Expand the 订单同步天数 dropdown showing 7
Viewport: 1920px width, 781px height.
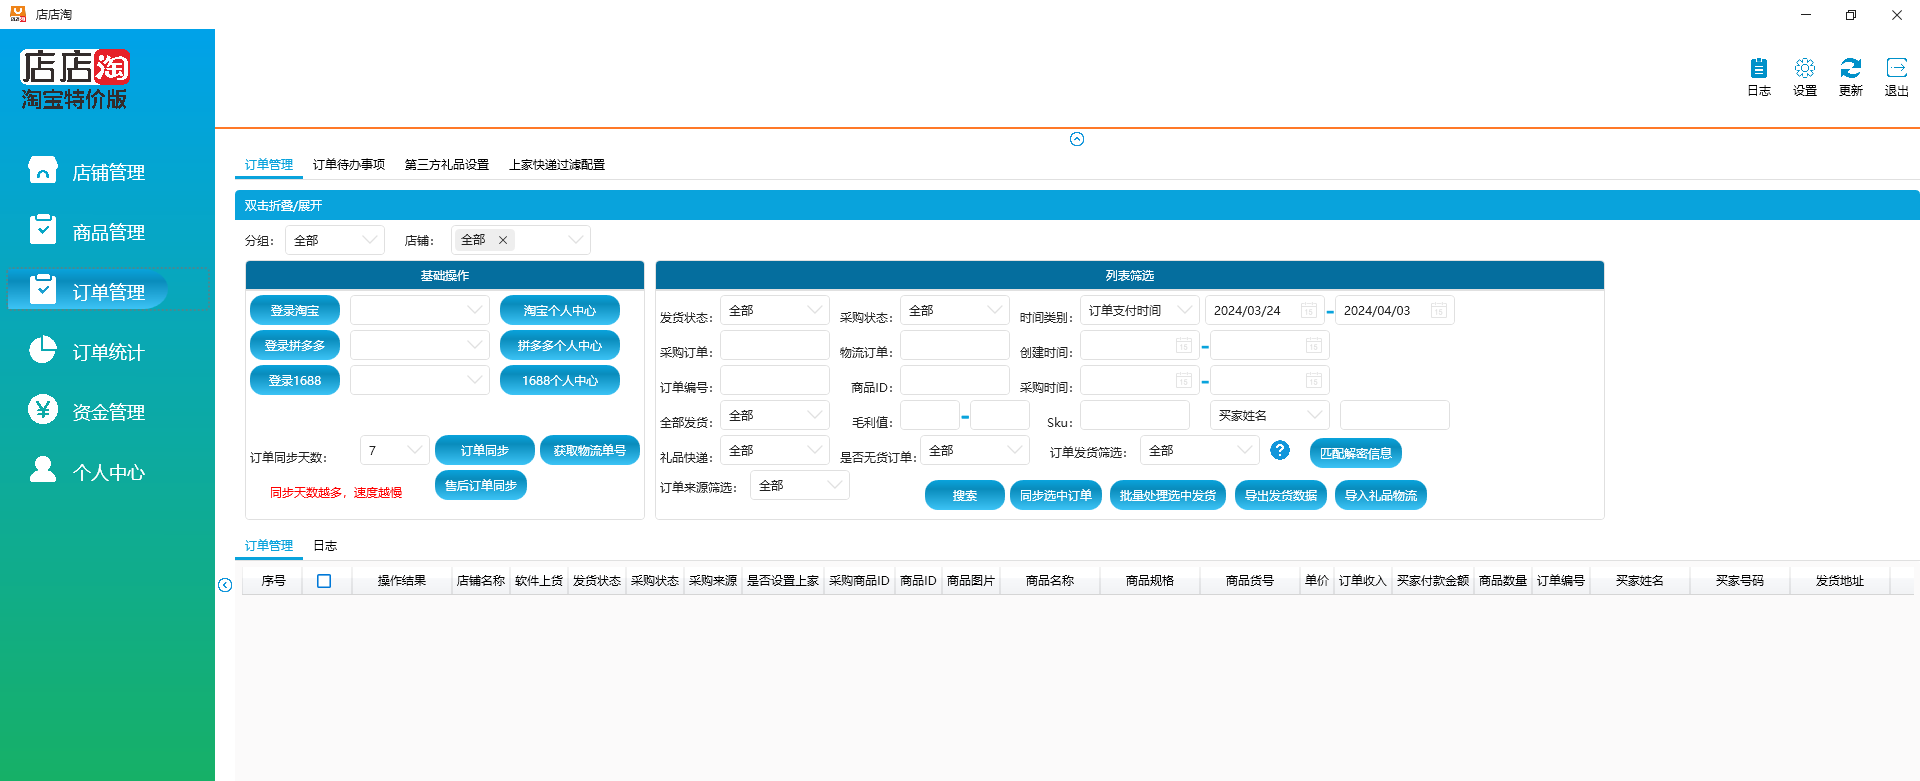click(395, 450)
